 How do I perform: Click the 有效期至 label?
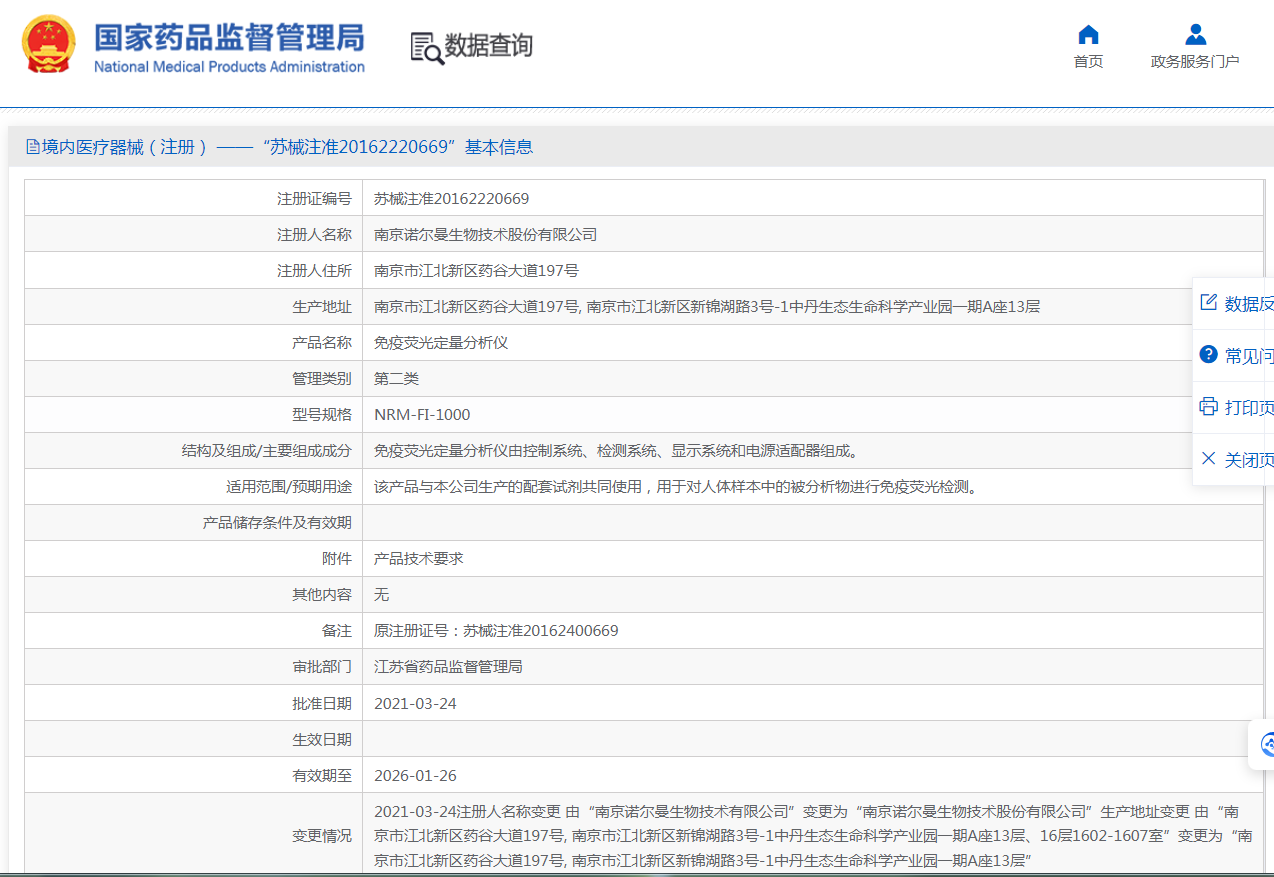[322, 776]
